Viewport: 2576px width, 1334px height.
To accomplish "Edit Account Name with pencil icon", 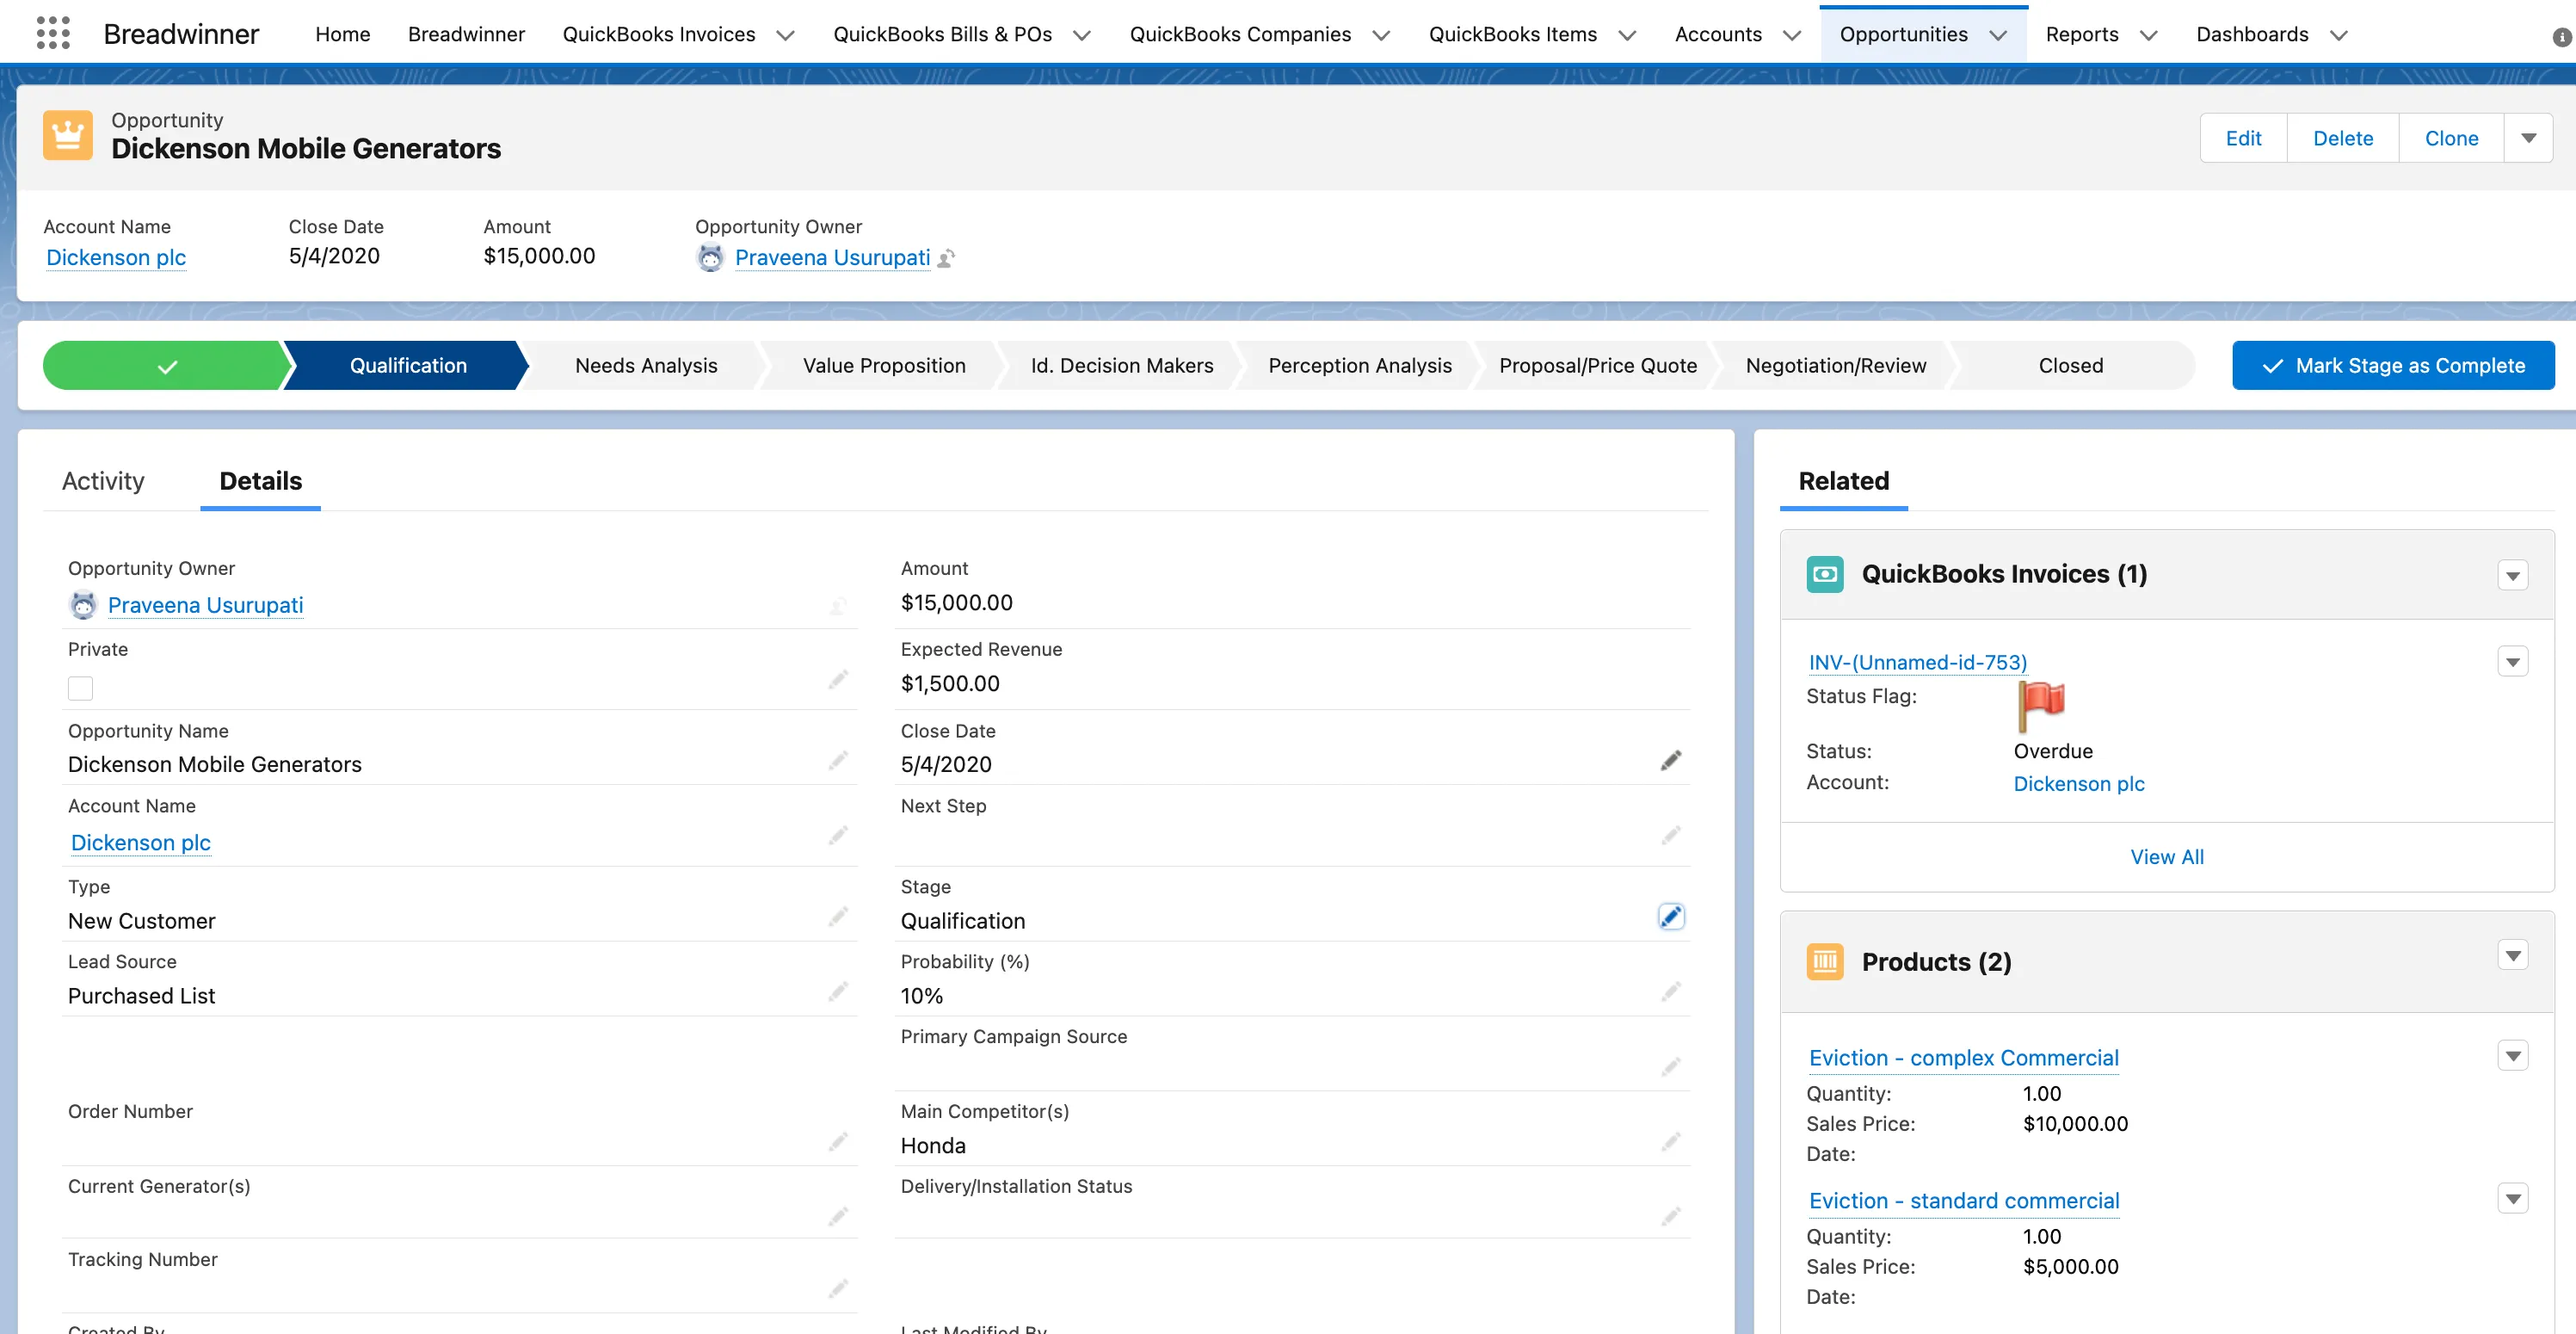I will [x=838, y=836].
